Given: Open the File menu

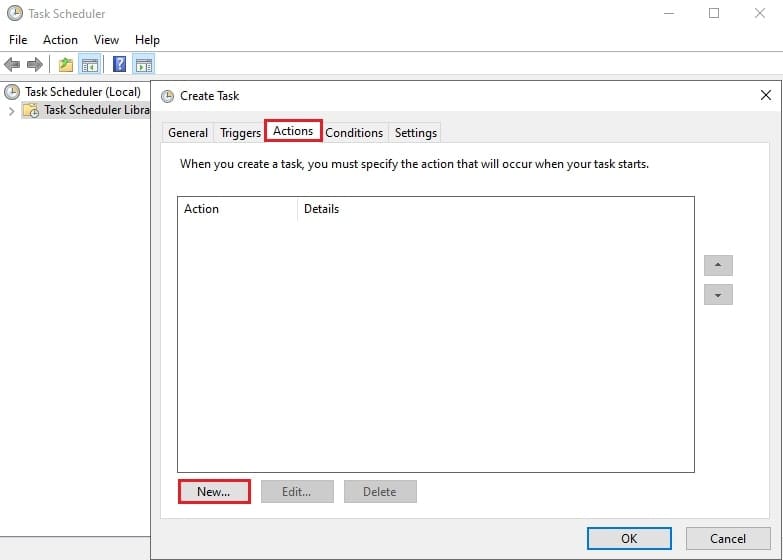Looking at the screenshot, I should pyautogui.click(x=18, y=40).
